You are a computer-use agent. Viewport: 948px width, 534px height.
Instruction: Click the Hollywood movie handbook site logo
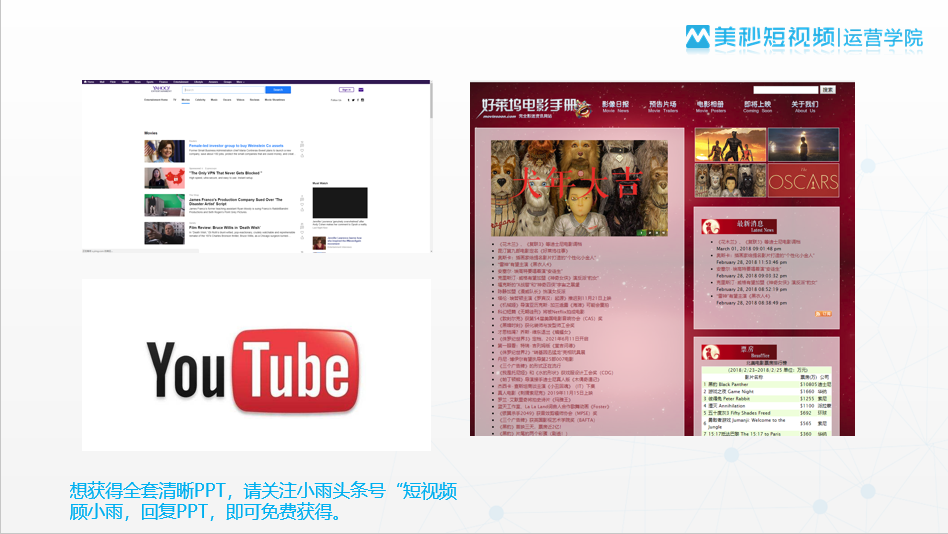click(x=535, y=108)
